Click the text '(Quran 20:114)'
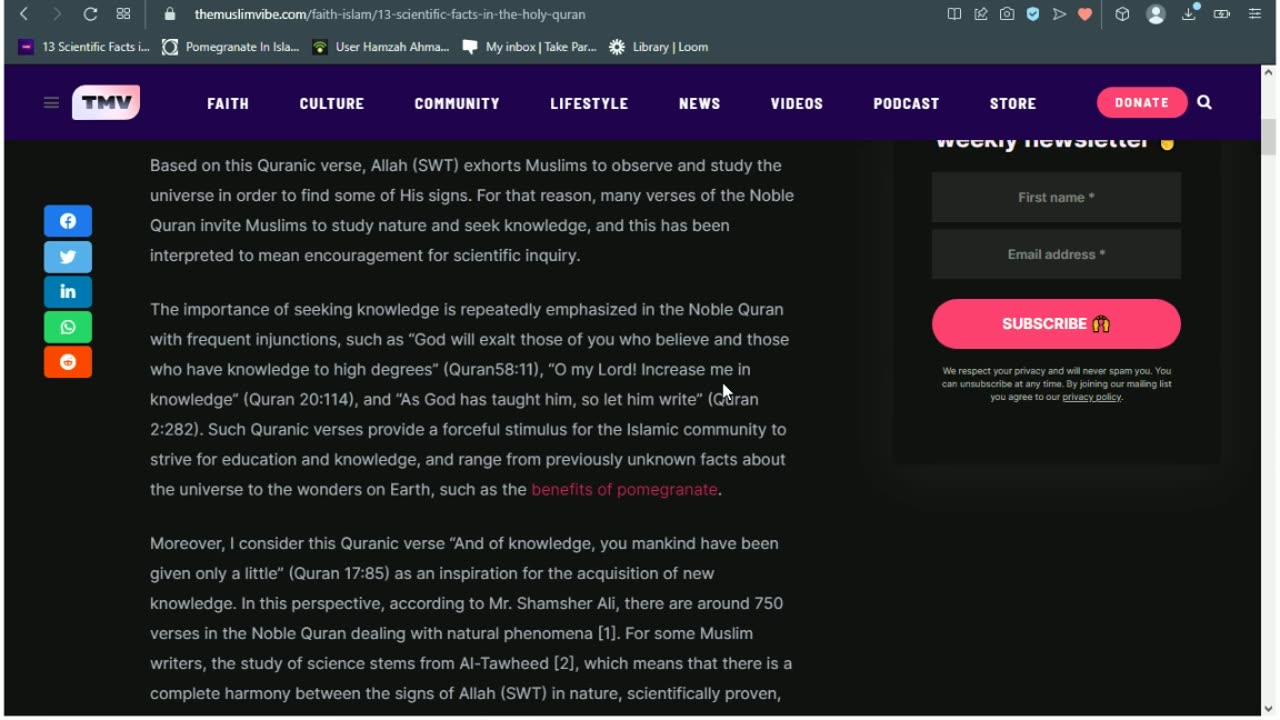1280x720 pixels. coord(300,399)
